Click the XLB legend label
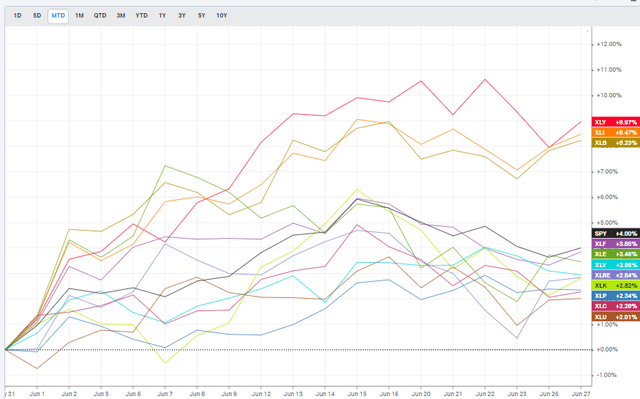This screenshot has height=399, width=640. coord(616,143)
